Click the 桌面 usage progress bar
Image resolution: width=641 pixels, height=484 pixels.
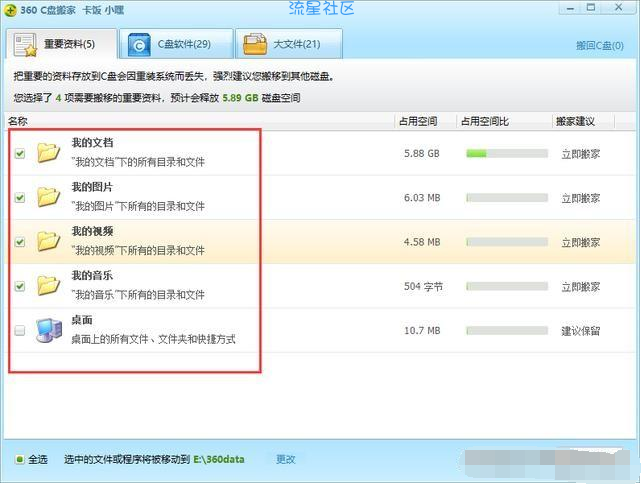point(507,330)
